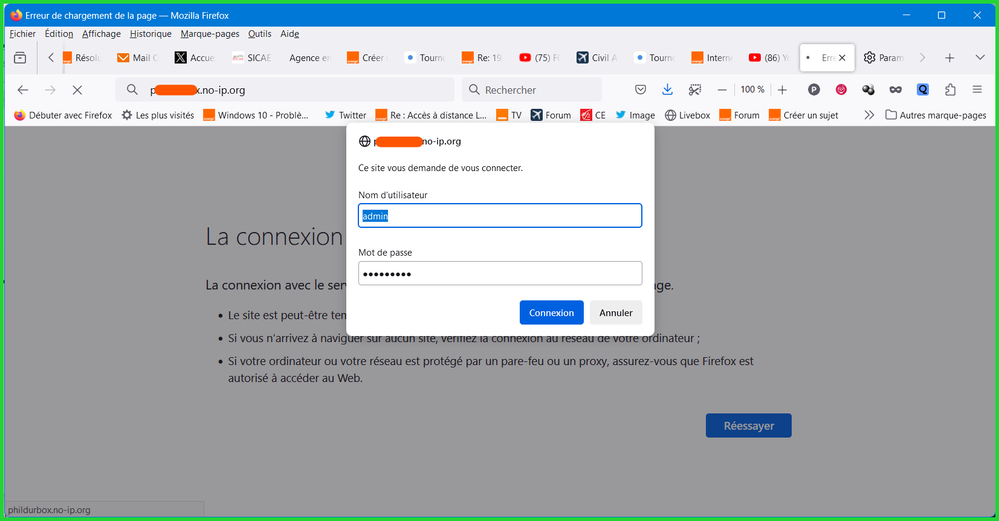Image resolution: width=999 pixels, height=521 pixels.
Task: Open the Autres marque-pages folder
Action: pos(935,115)
